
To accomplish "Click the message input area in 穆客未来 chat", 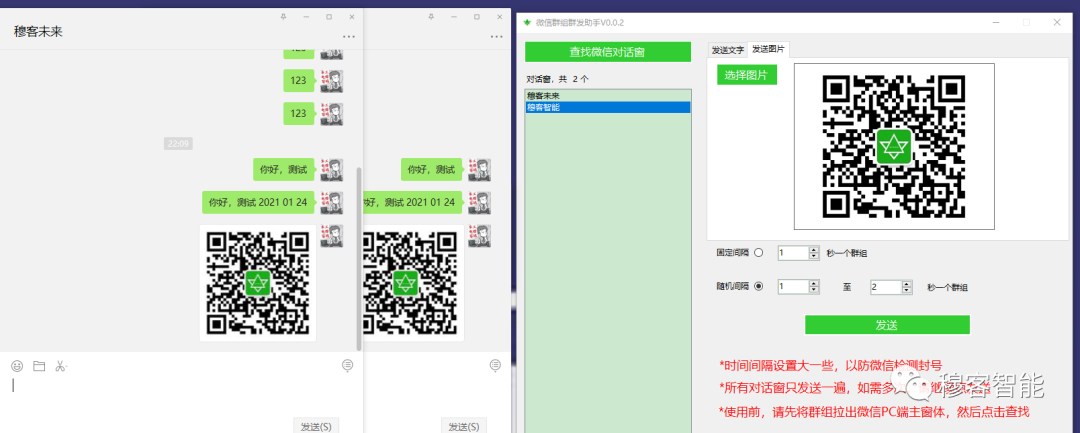I will click(x=180, y=396).
